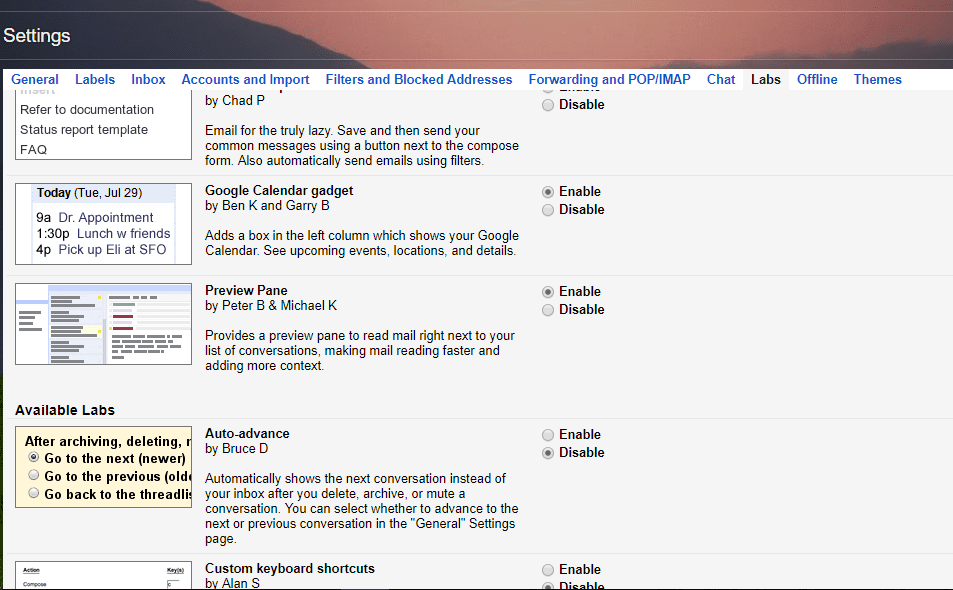
Task: Click the author line 'by Bruce D'
Action: click(x=236, y=449)
